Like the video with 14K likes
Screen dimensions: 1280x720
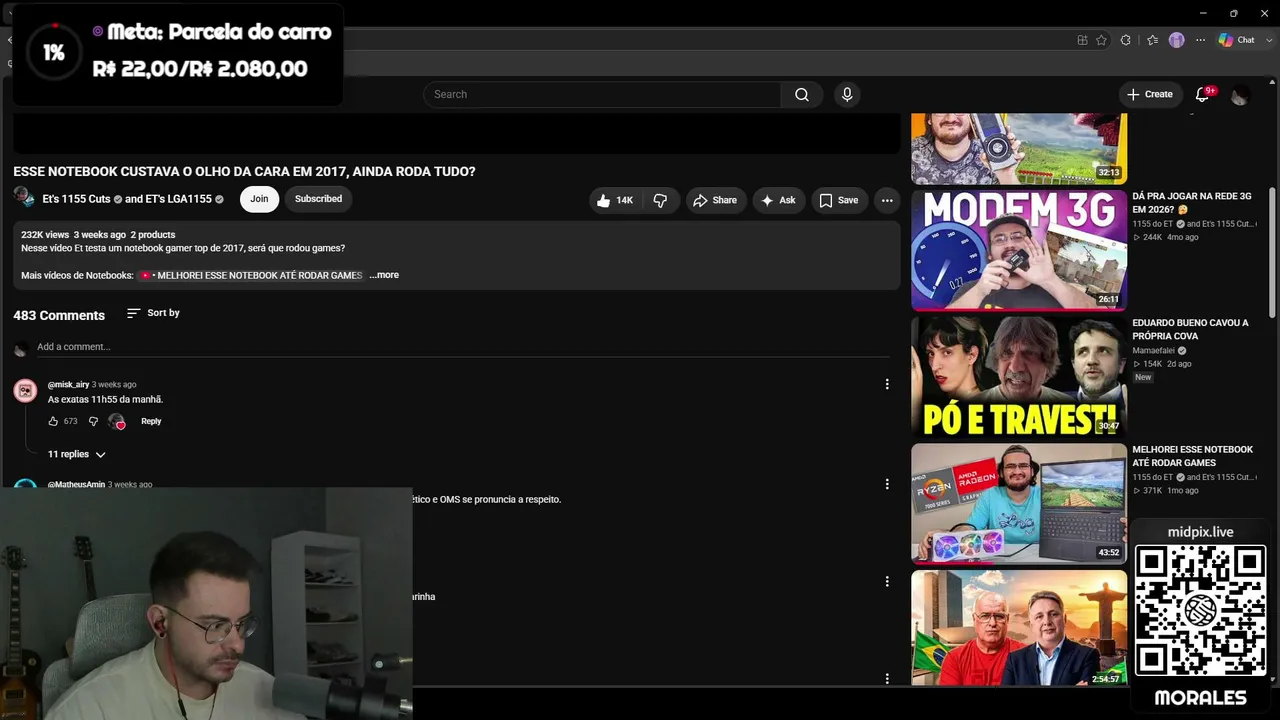tap(615, 200)
